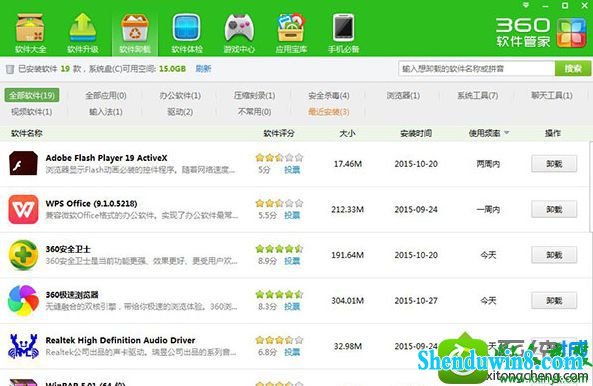
Task: Sort by the 软件名称 column header
Action: (27, 133)
